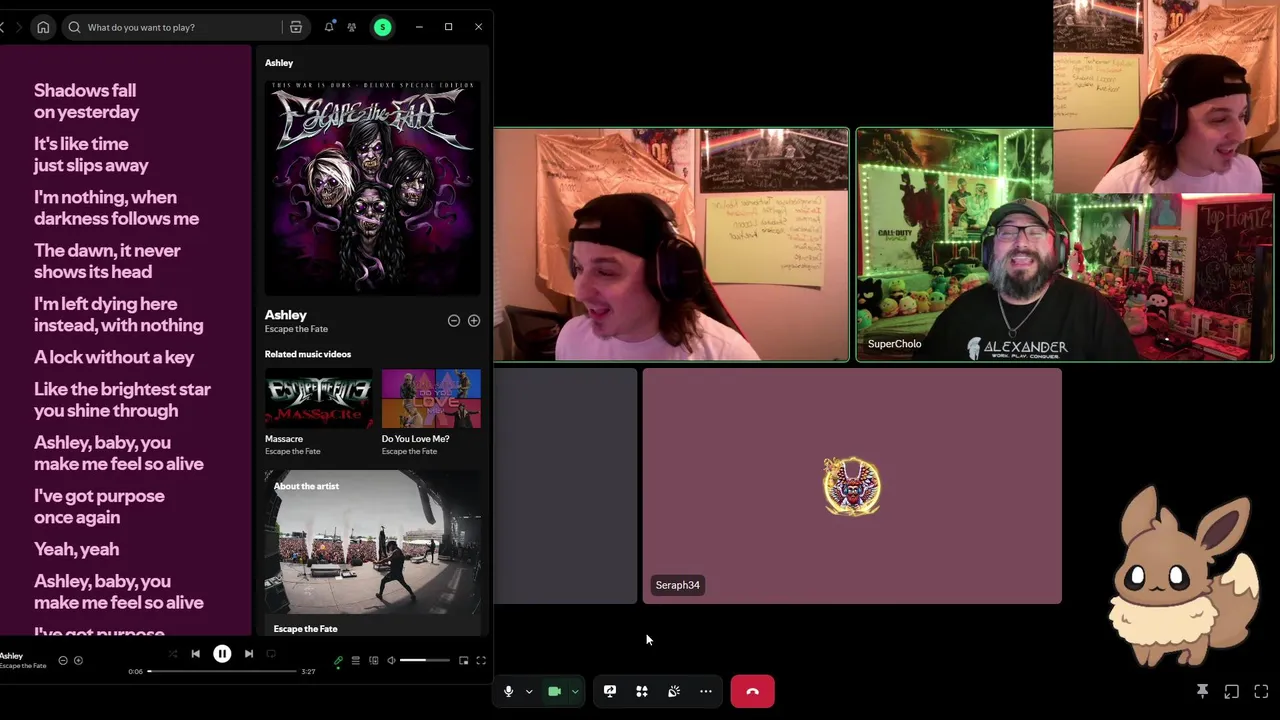Select the Seraph34 participant tile

[x=852, y=486]
